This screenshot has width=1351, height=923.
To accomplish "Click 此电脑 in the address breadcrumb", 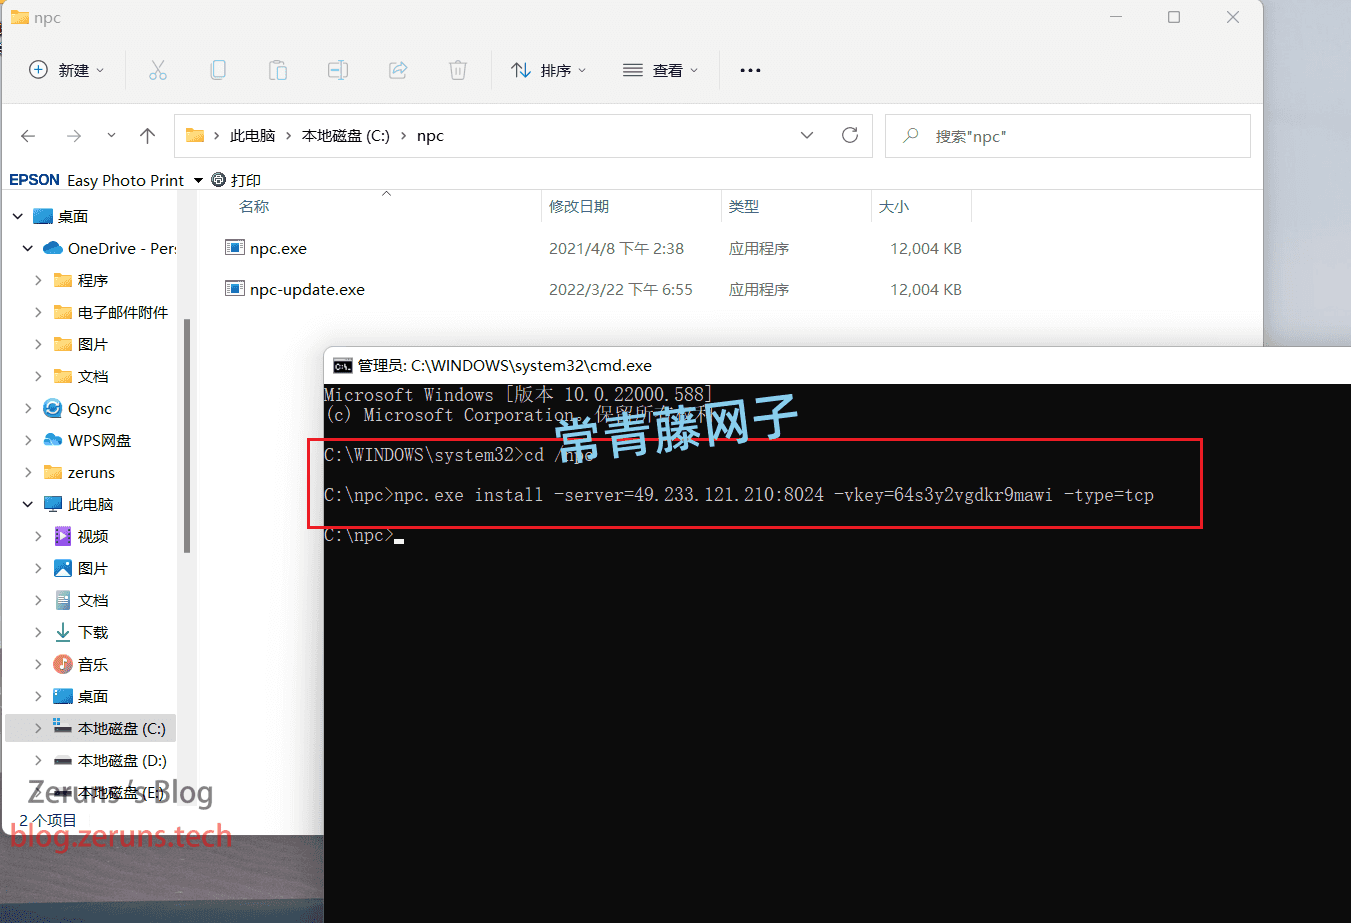I will click(x=252, y=136).
